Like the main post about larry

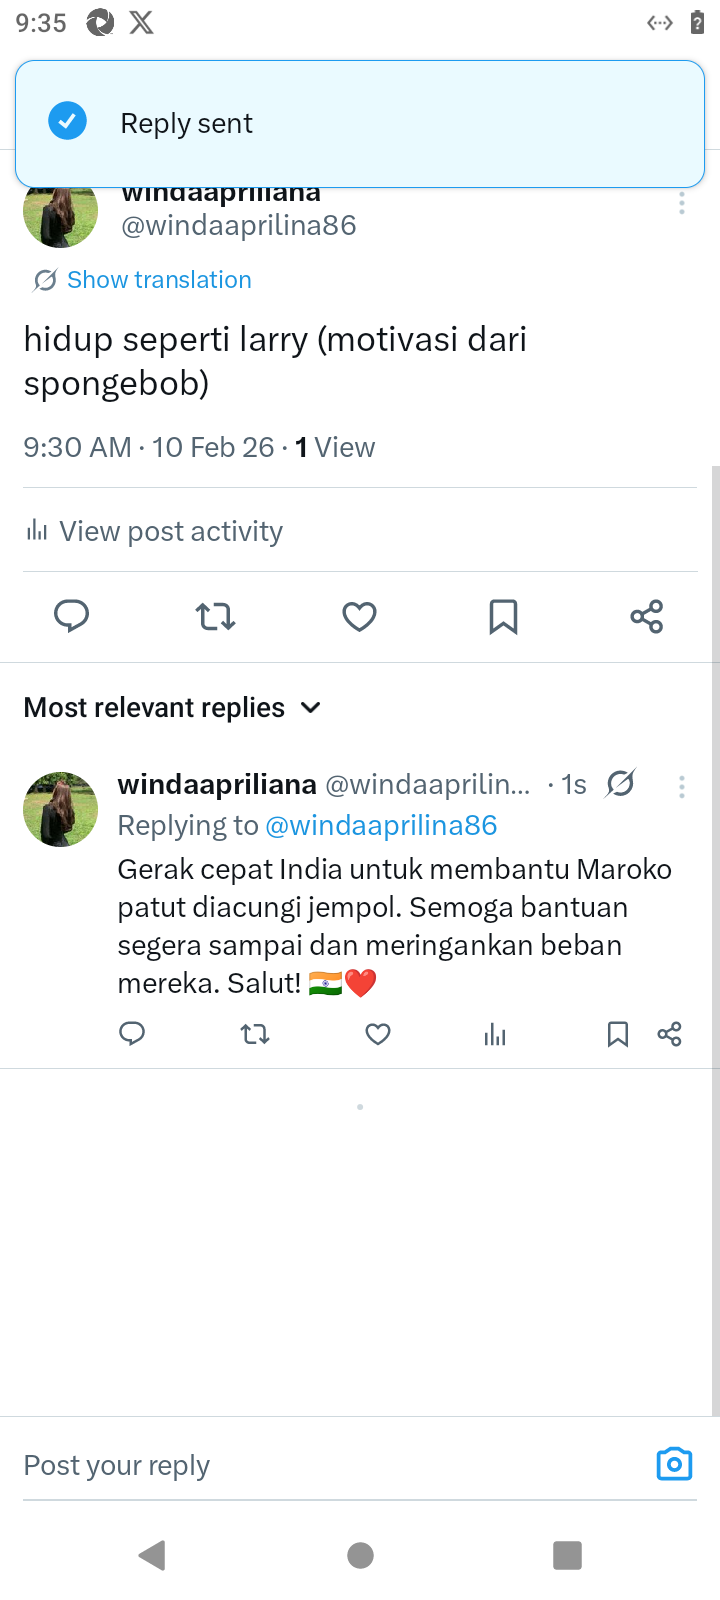tap(359, 616)
